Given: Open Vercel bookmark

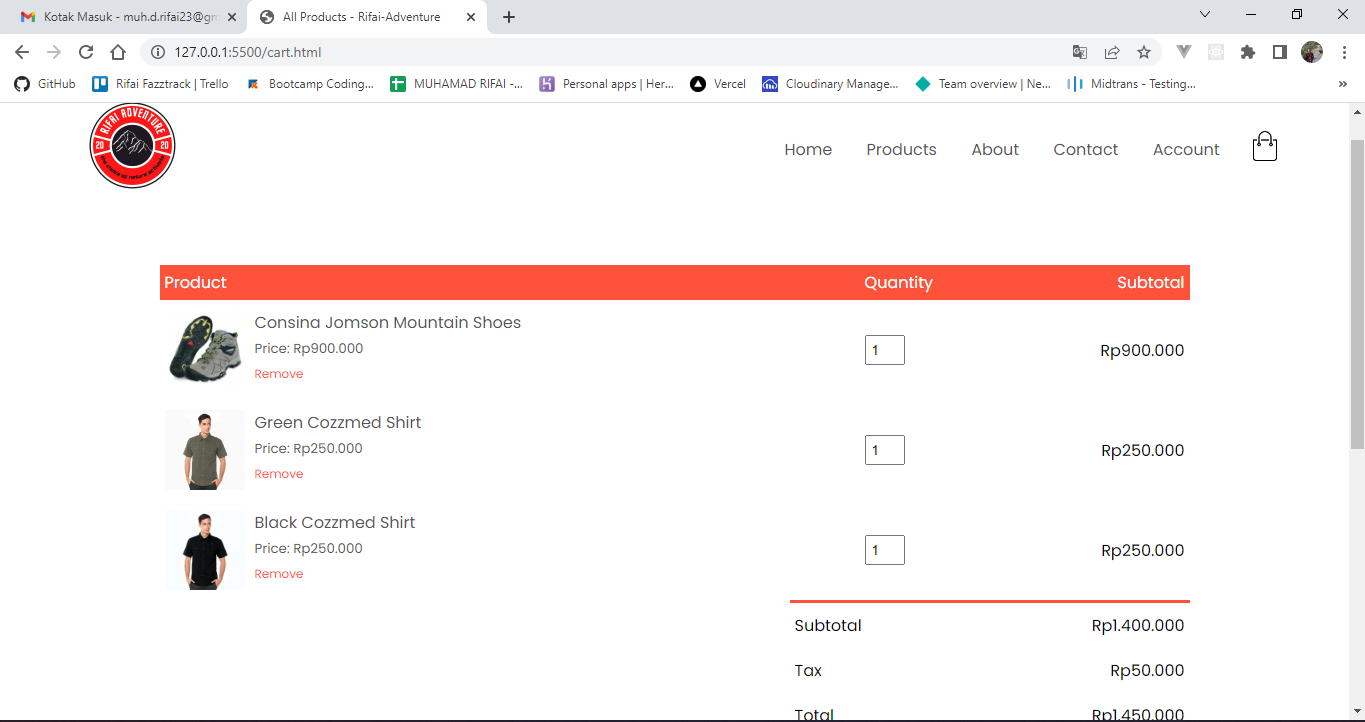Looking at the screenshot, I should click(x=718, y=84).
